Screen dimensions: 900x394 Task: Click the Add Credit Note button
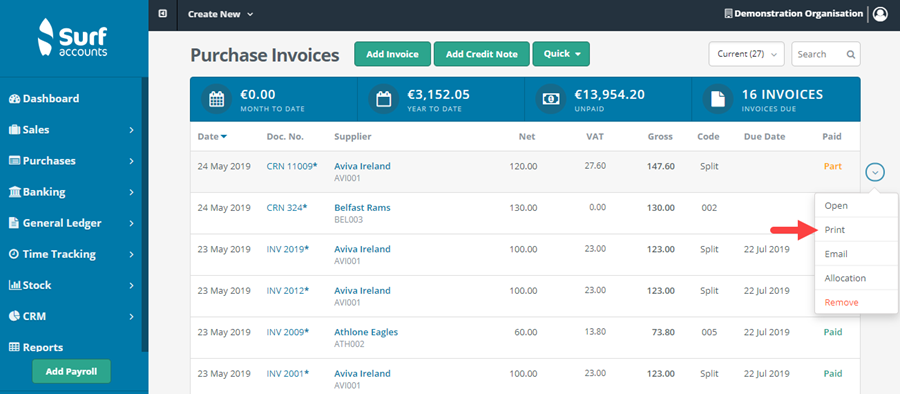482,54
